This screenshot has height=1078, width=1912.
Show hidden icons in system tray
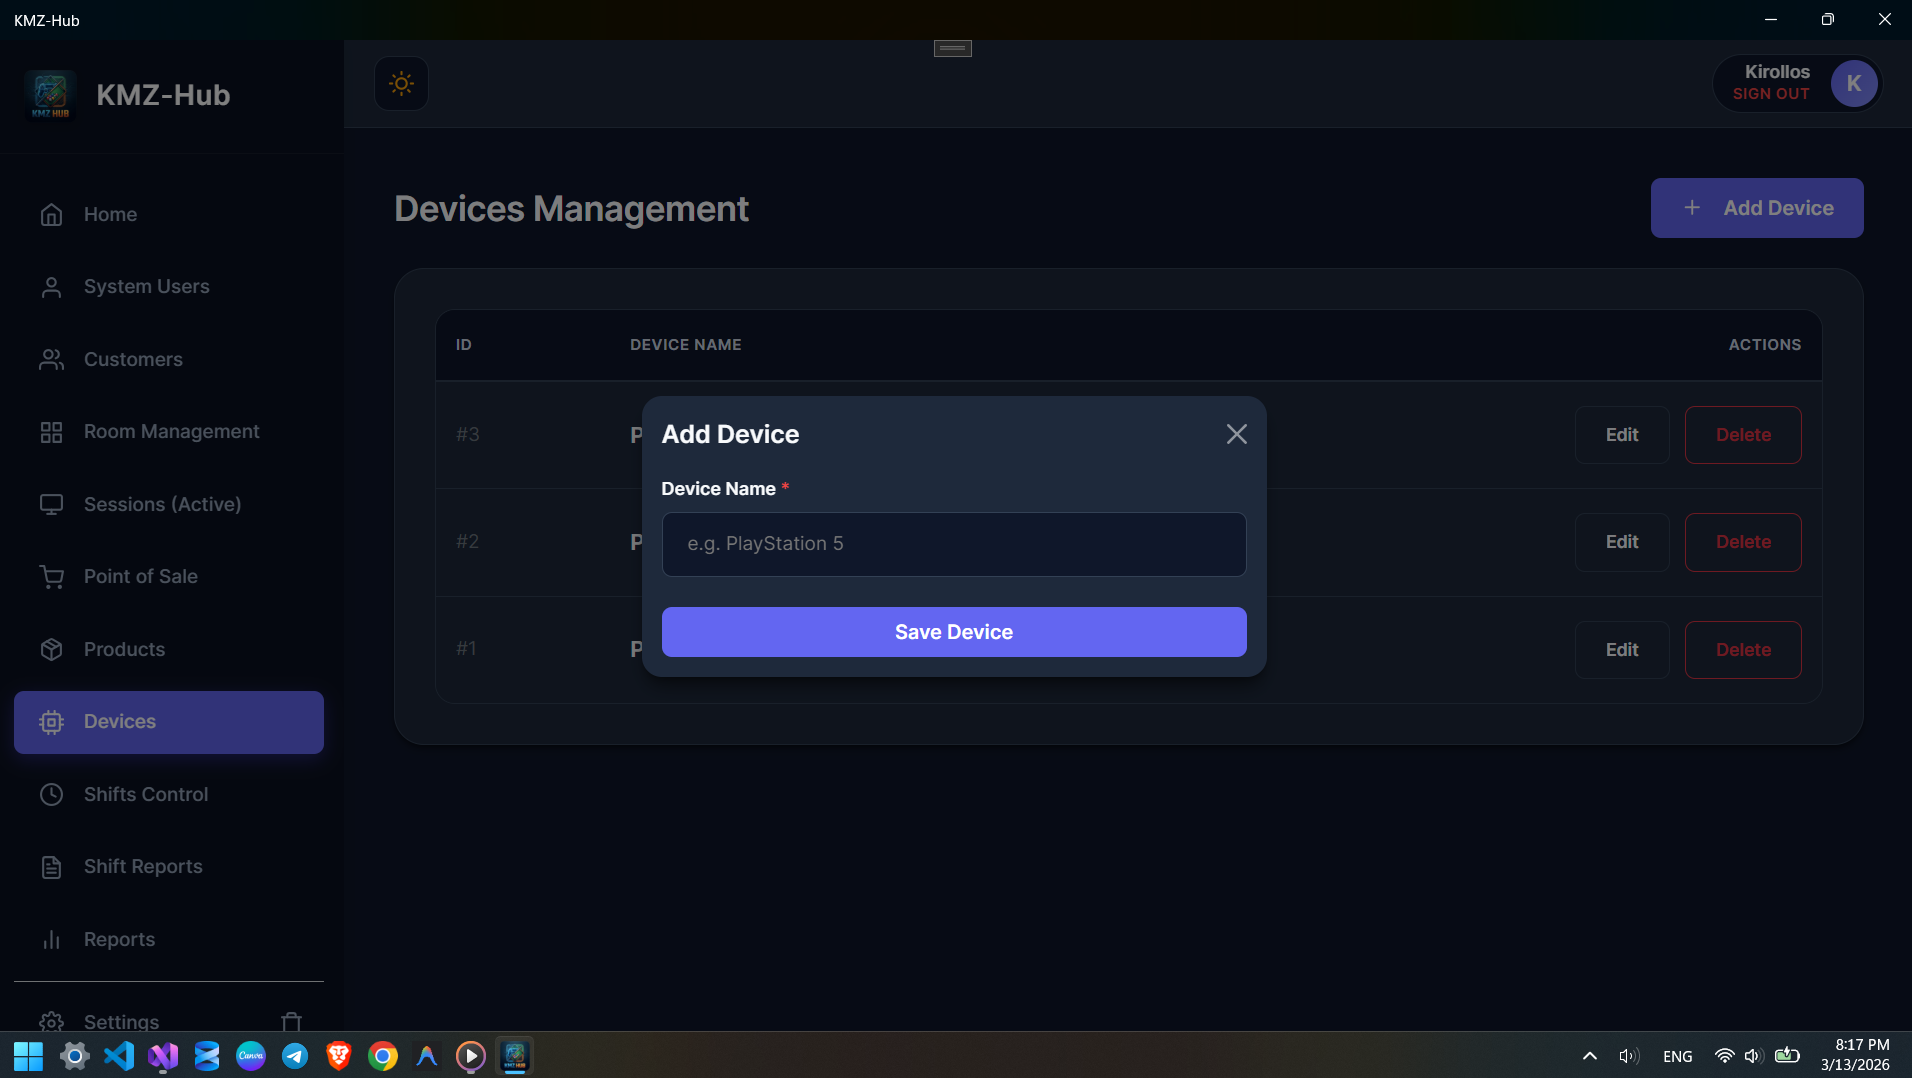coord(1589,1056)
